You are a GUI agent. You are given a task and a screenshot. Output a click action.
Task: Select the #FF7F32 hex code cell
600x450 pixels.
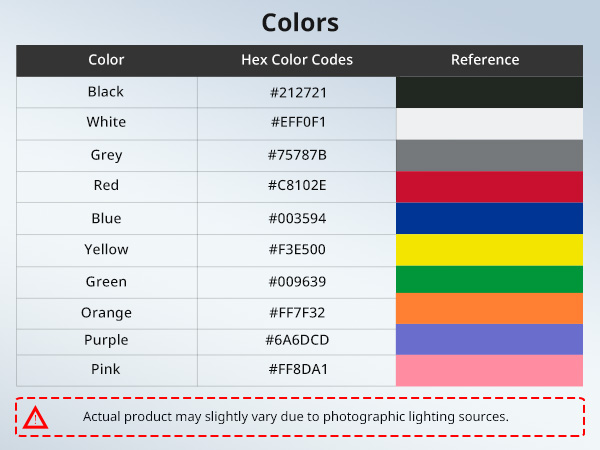pos(297,313)
